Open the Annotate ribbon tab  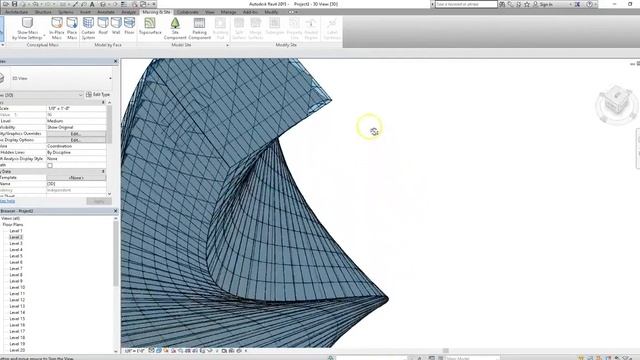point(106,12)
